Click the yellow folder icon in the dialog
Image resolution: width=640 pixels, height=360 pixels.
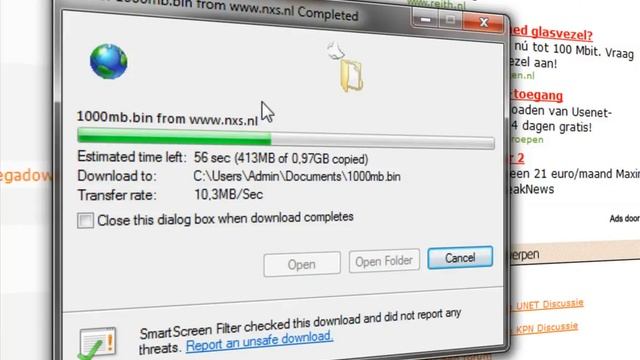click(351, 76)
